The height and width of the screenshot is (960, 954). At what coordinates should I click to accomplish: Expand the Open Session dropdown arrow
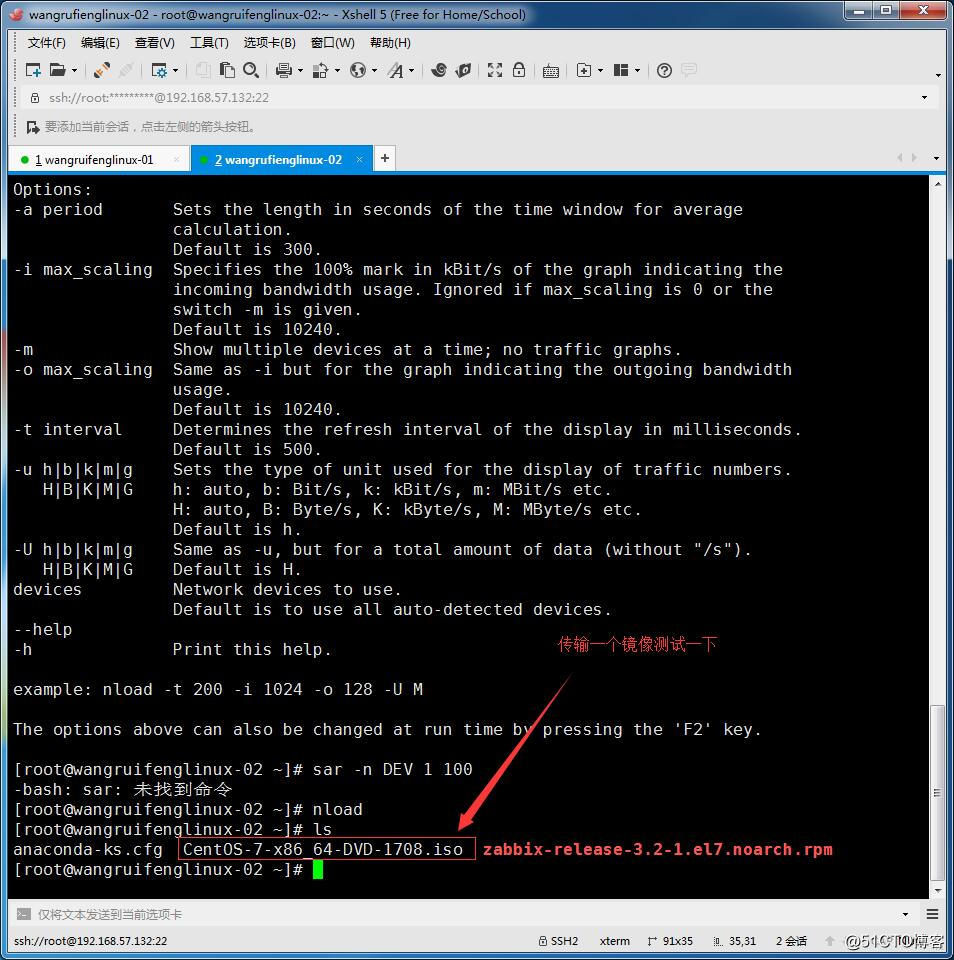pyautogui.click(x=75, y=71)
